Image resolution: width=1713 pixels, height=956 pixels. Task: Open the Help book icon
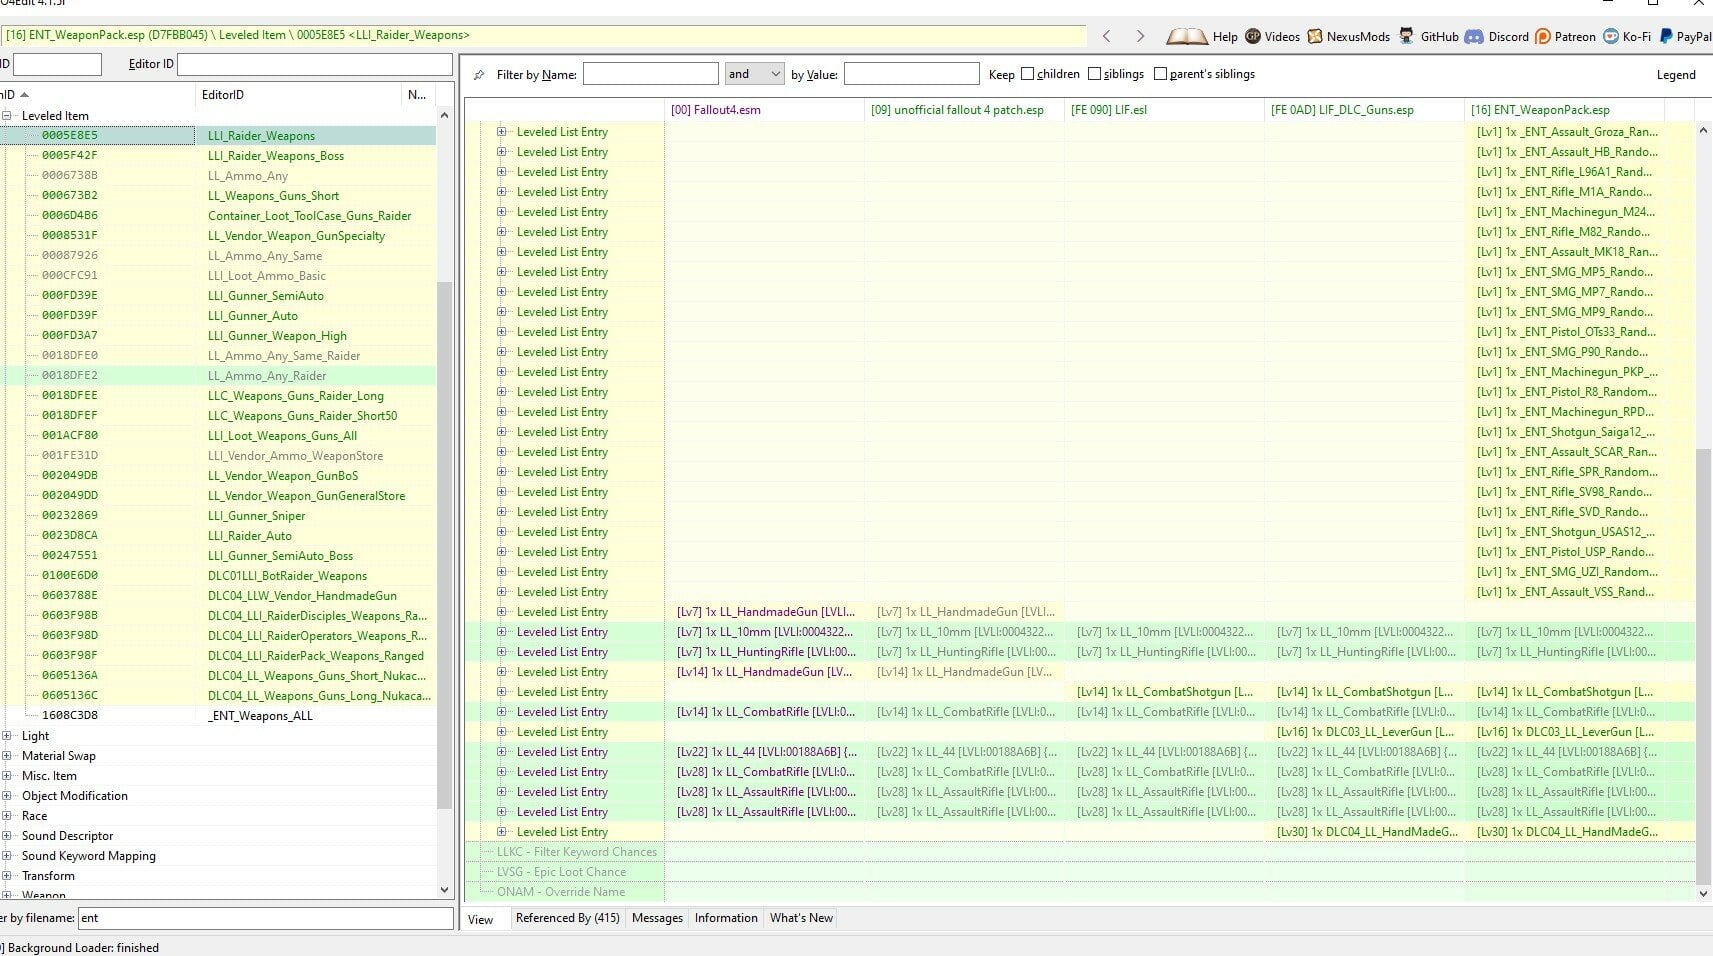[1187, 36]
